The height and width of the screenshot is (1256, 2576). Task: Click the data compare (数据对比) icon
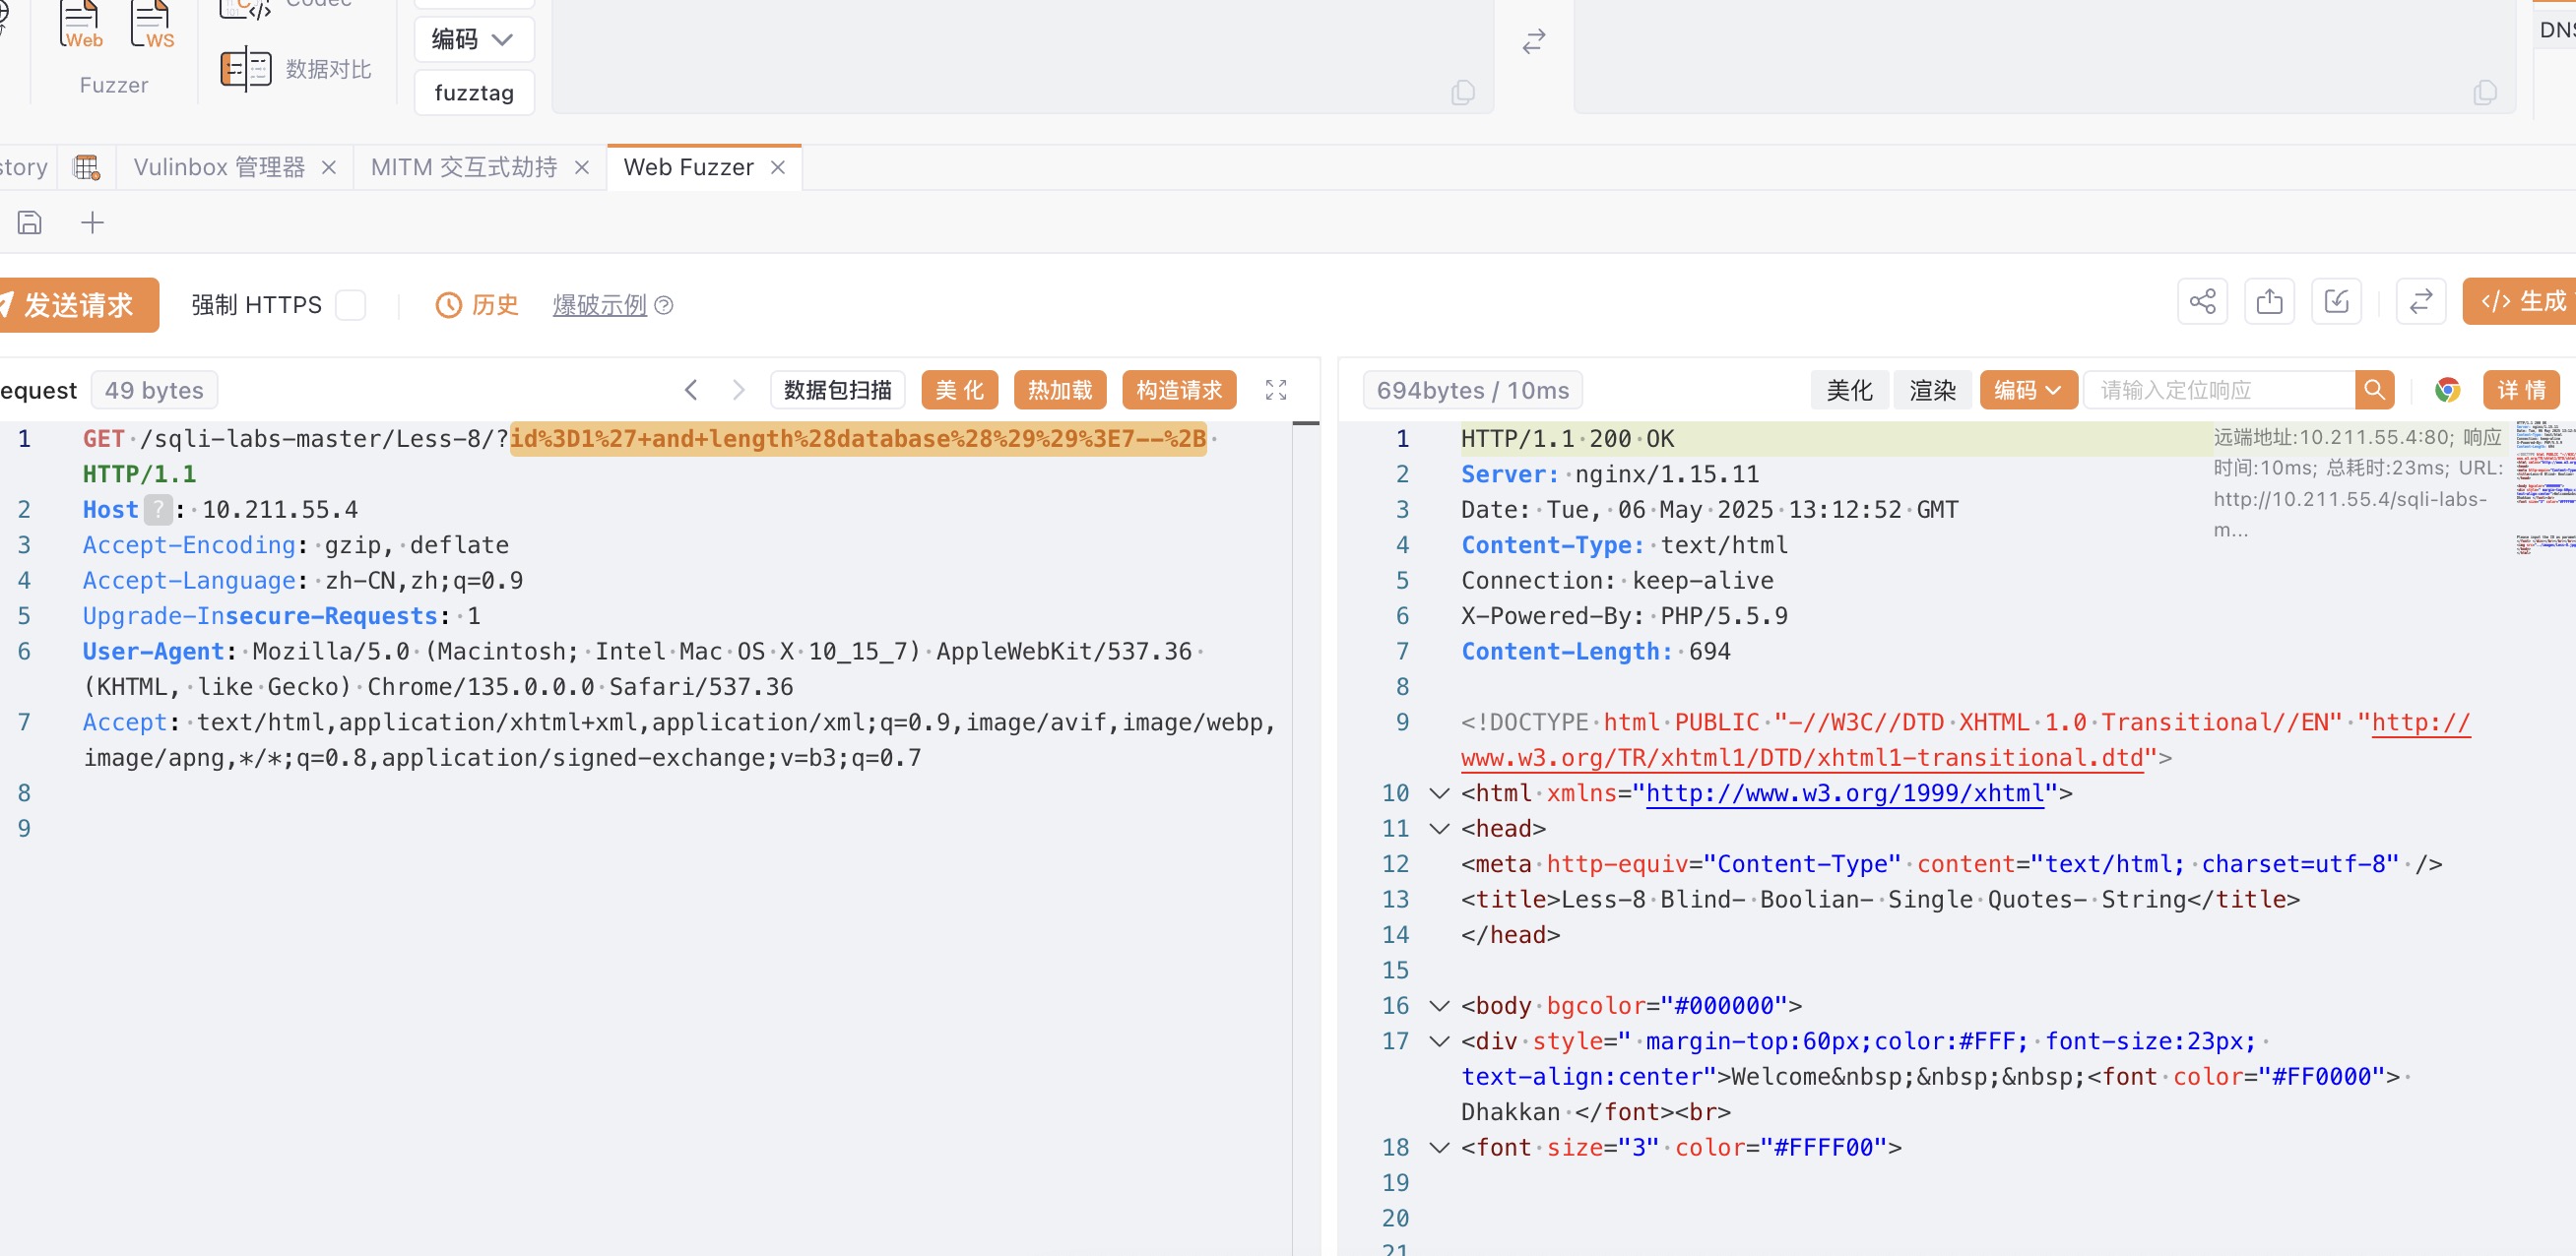245,69
